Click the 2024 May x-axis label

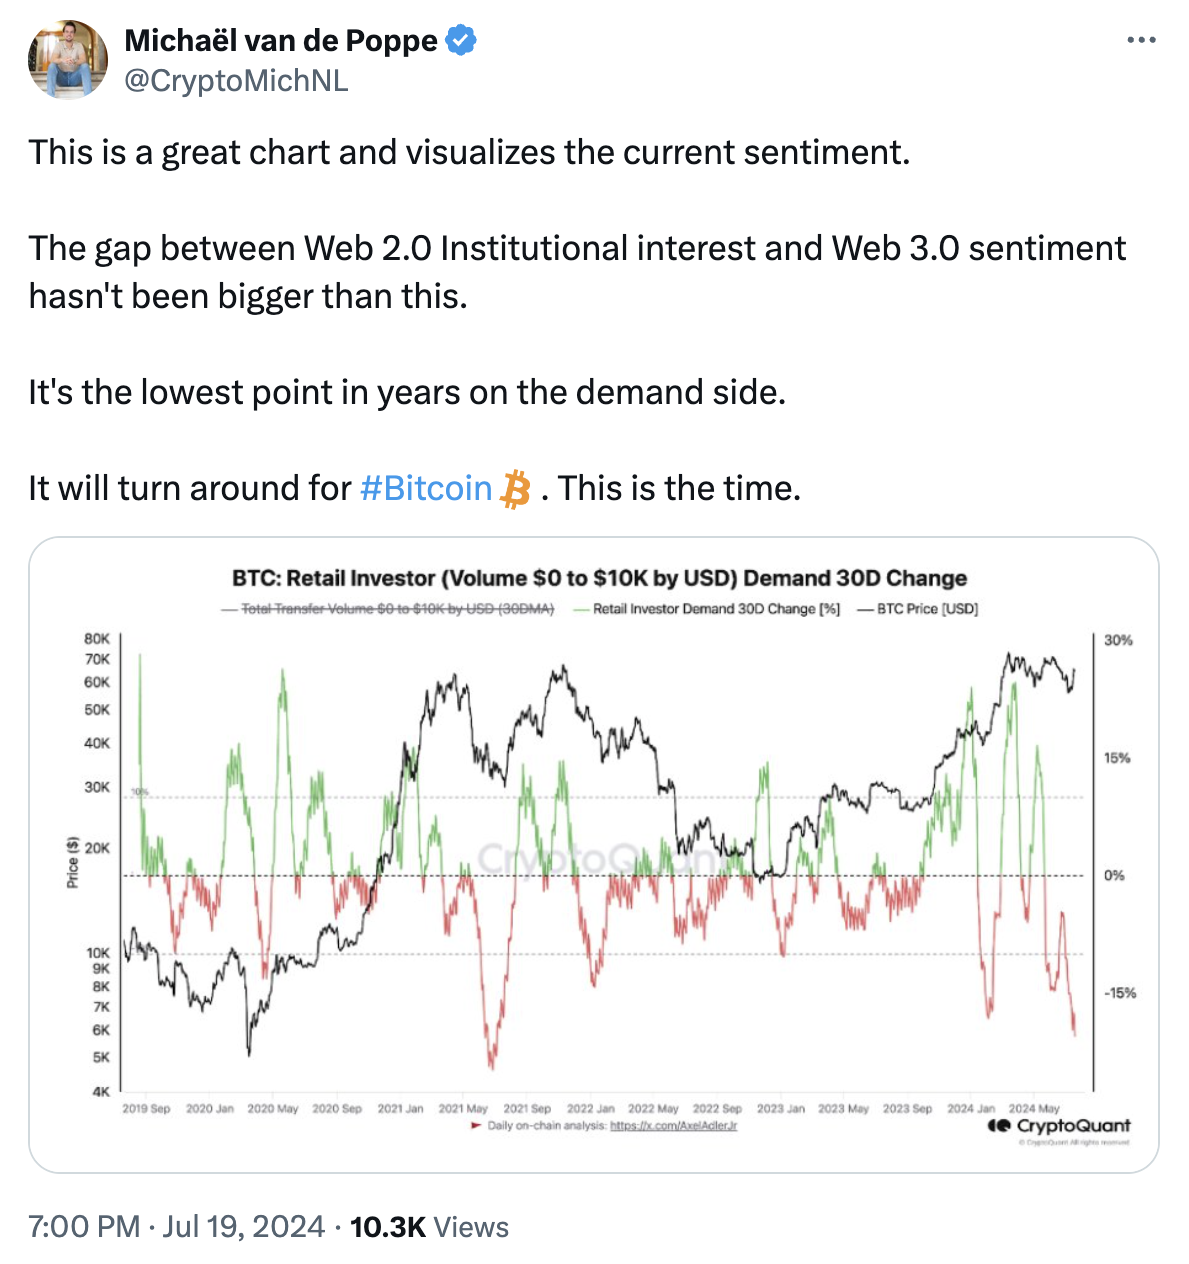tap(1033, 1109)
